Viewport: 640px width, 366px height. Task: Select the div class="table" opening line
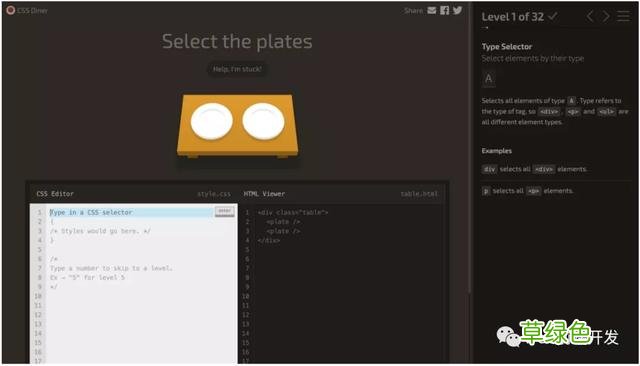[293, 213]
